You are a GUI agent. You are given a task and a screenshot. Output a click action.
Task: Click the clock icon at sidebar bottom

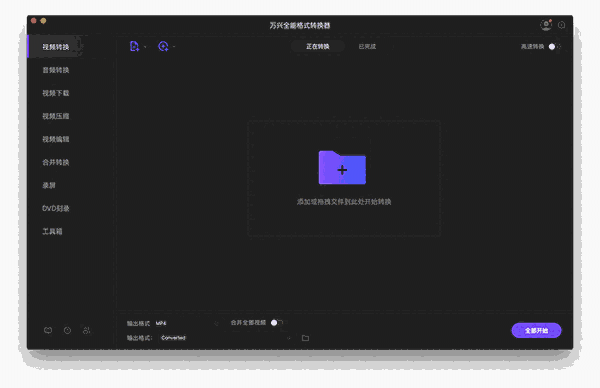click(x=67, y=330)
